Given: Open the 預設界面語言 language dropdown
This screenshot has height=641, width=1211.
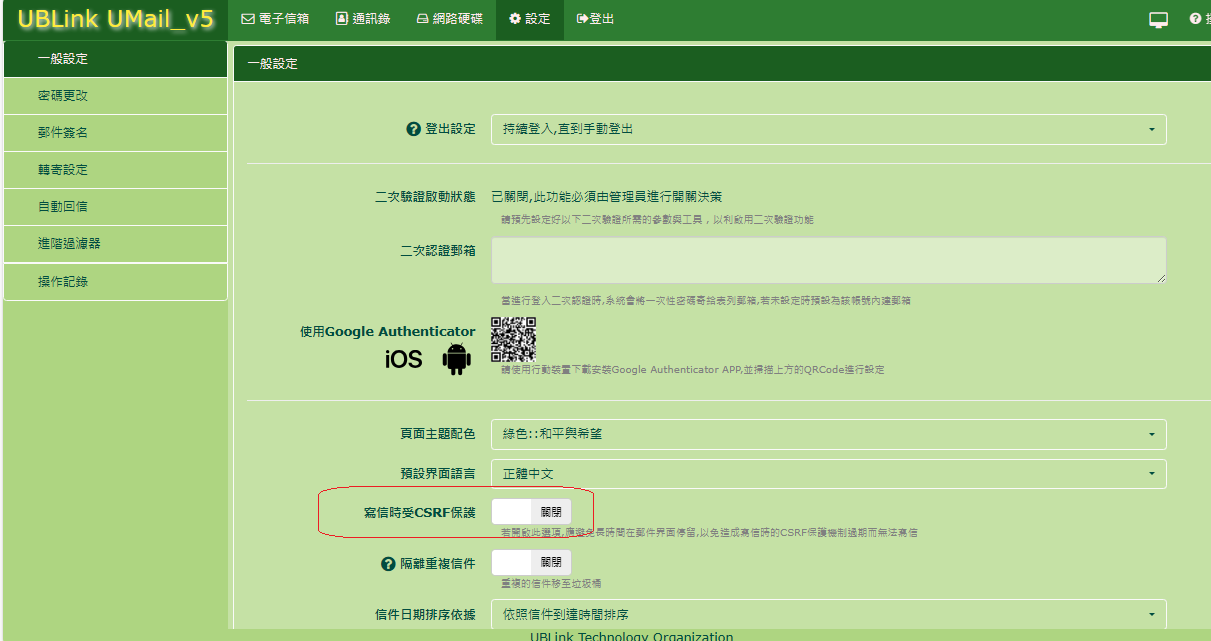Looking at the screenshot, I should (828, 473).
